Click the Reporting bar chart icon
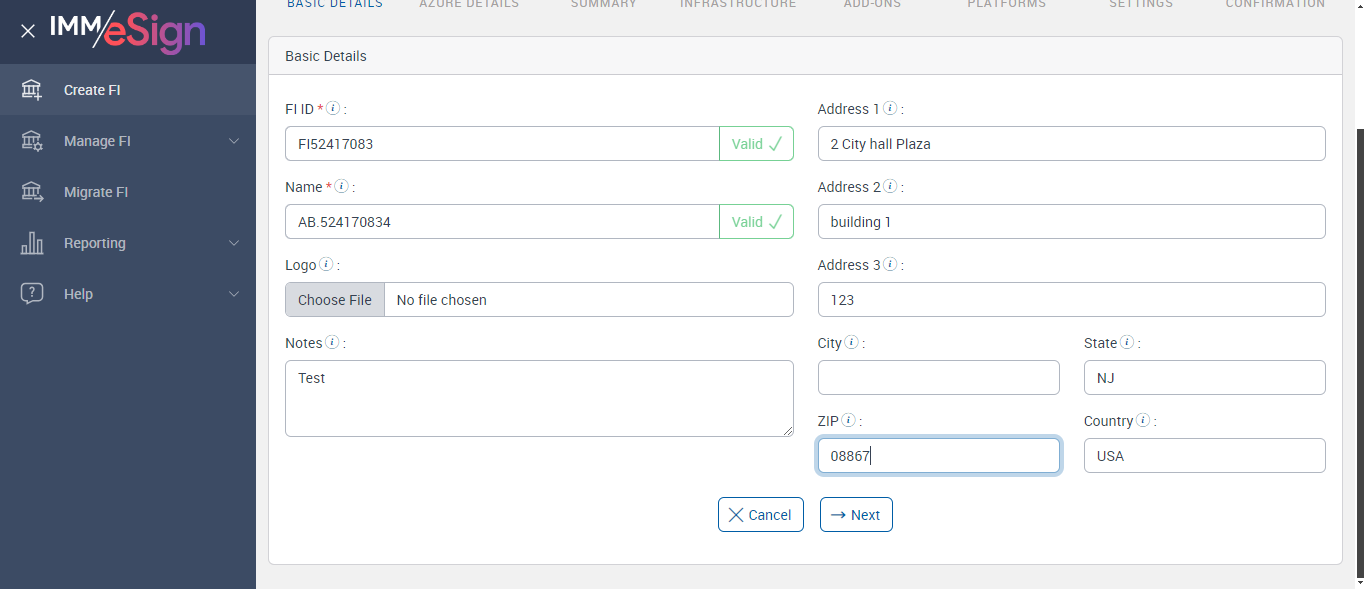Viewport: 1366px width, 589px height. pos(32,243)
